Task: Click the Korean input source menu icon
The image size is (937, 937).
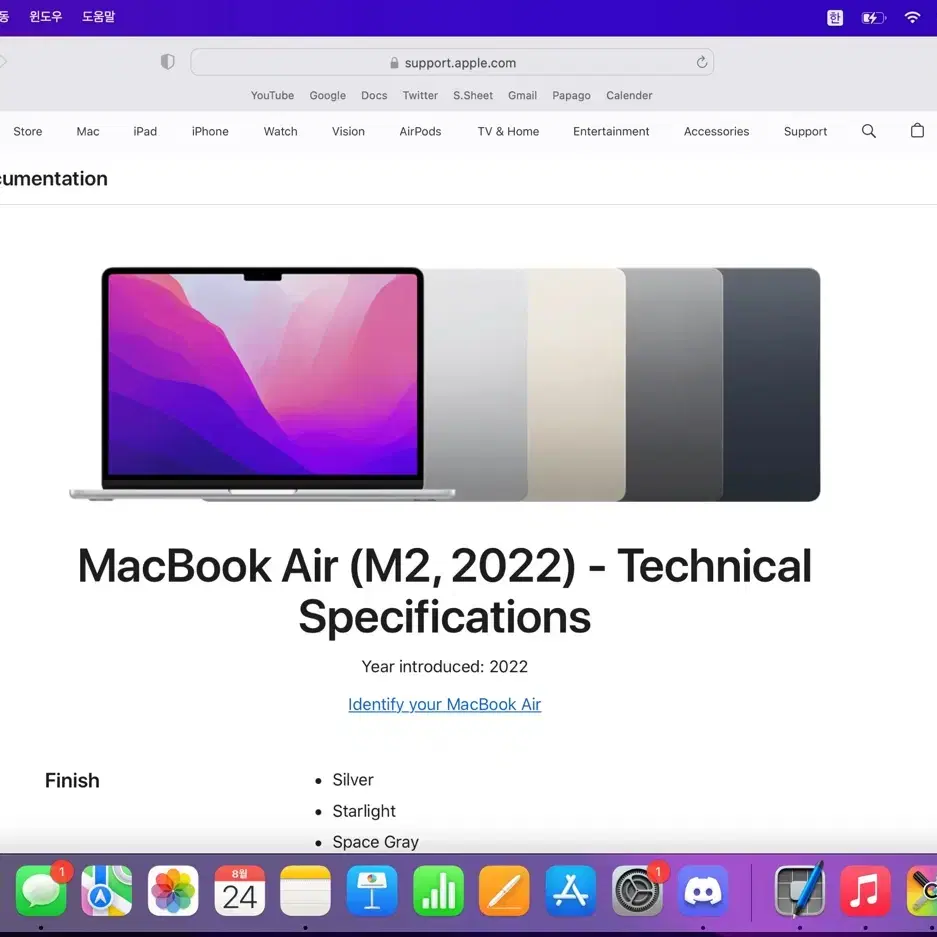Action: (x=835, y=18)
